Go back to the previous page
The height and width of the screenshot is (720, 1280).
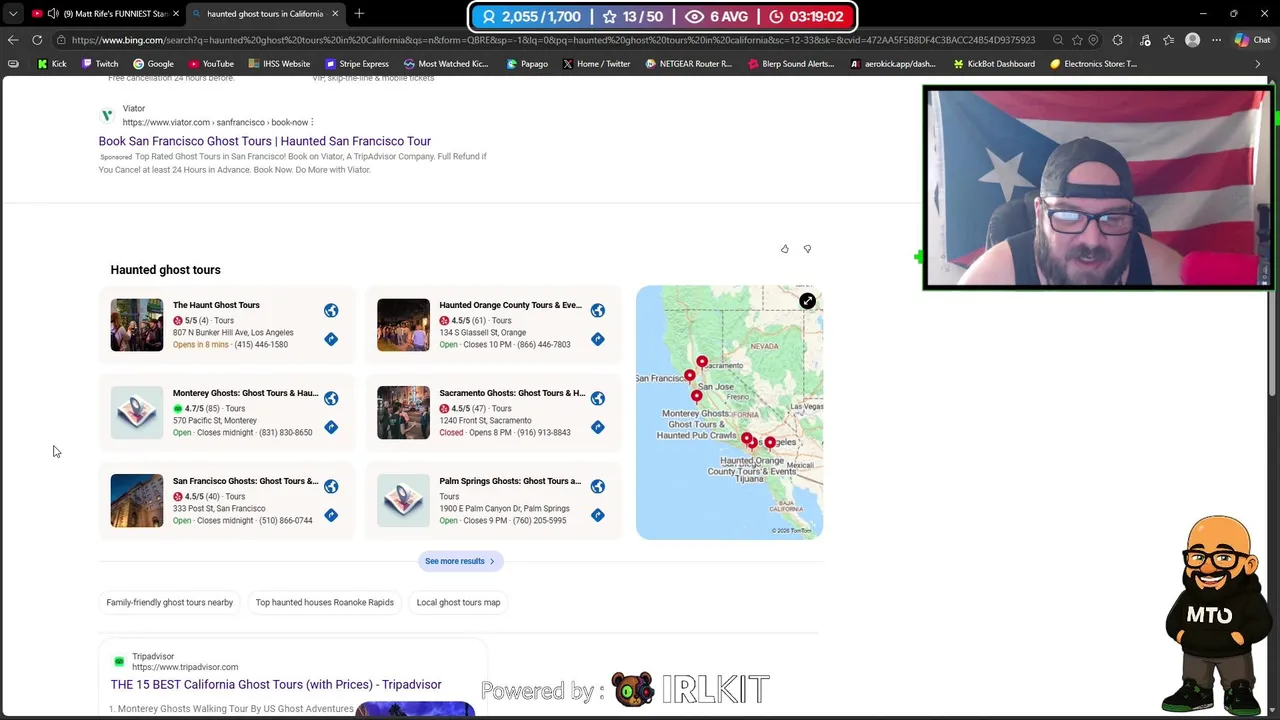click(x=13, y=40)
